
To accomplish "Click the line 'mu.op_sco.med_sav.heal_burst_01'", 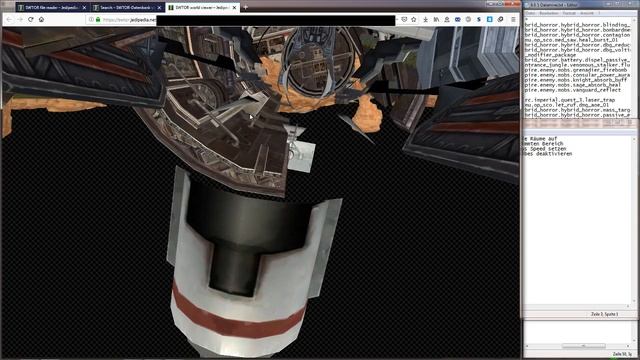I will tap(571, 40).
